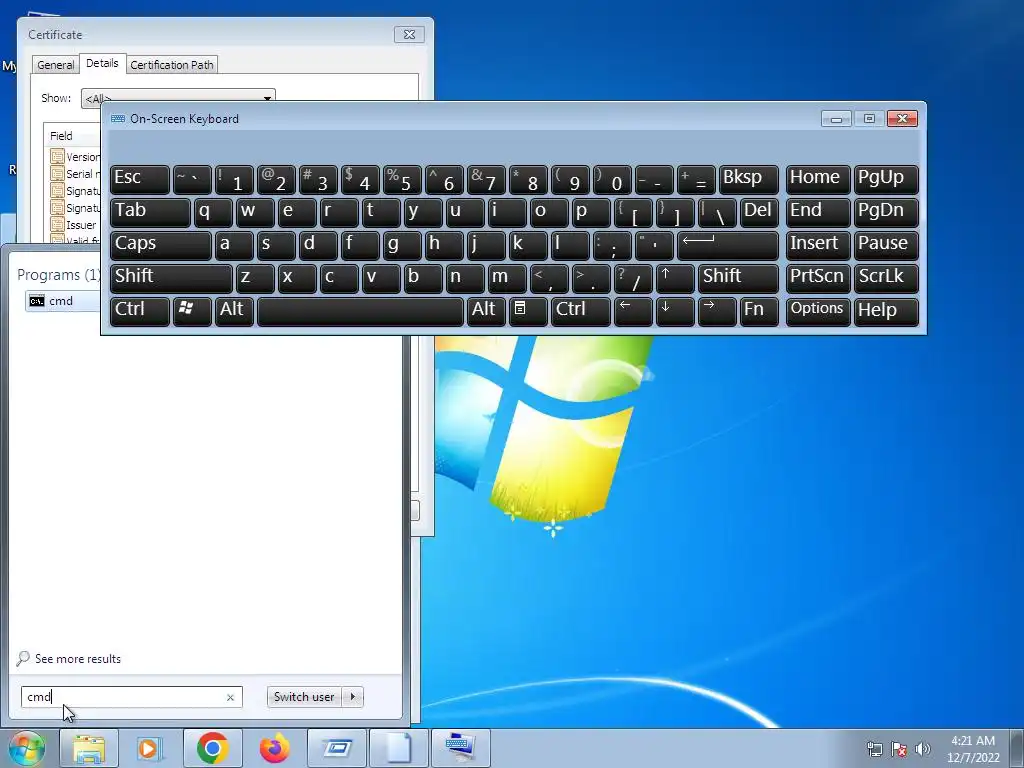Viewport: 1024px width, 768px height.
Task: Open Firefox from the taskbar
Action: 274,748
